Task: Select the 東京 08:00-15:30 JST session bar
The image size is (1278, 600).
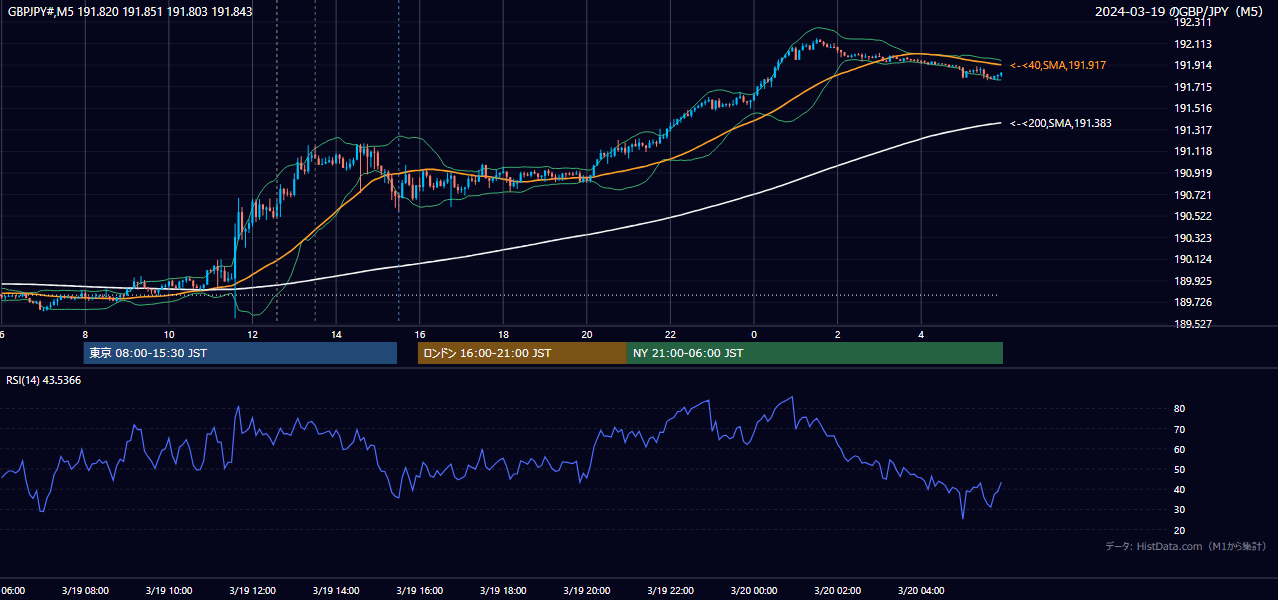Action: pyautogui.click(x=240, y=353)
